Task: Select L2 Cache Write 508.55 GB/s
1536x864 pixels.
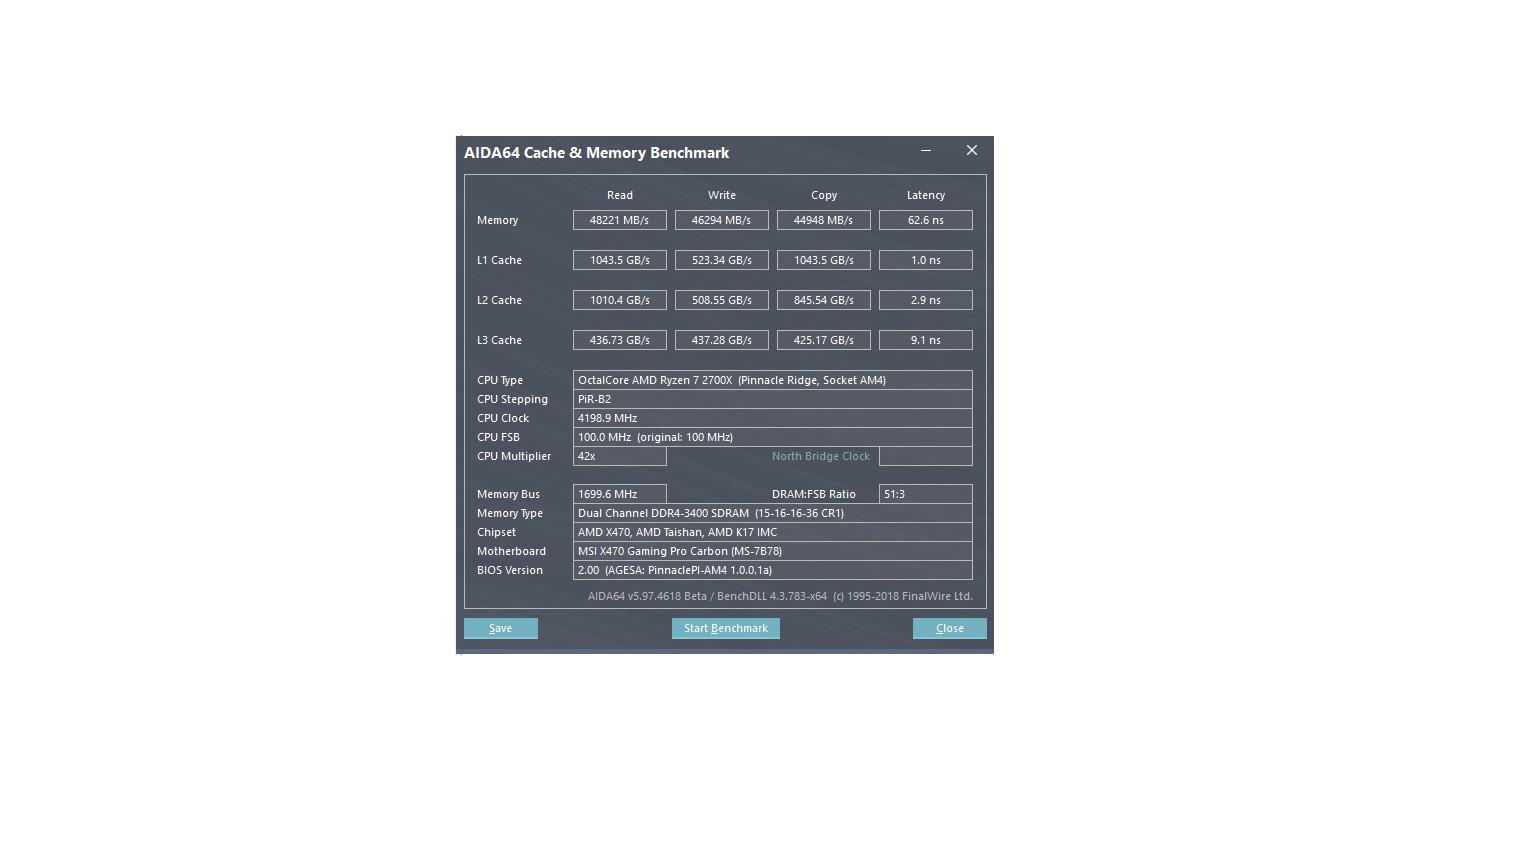Action: click(x=722, y=300)
